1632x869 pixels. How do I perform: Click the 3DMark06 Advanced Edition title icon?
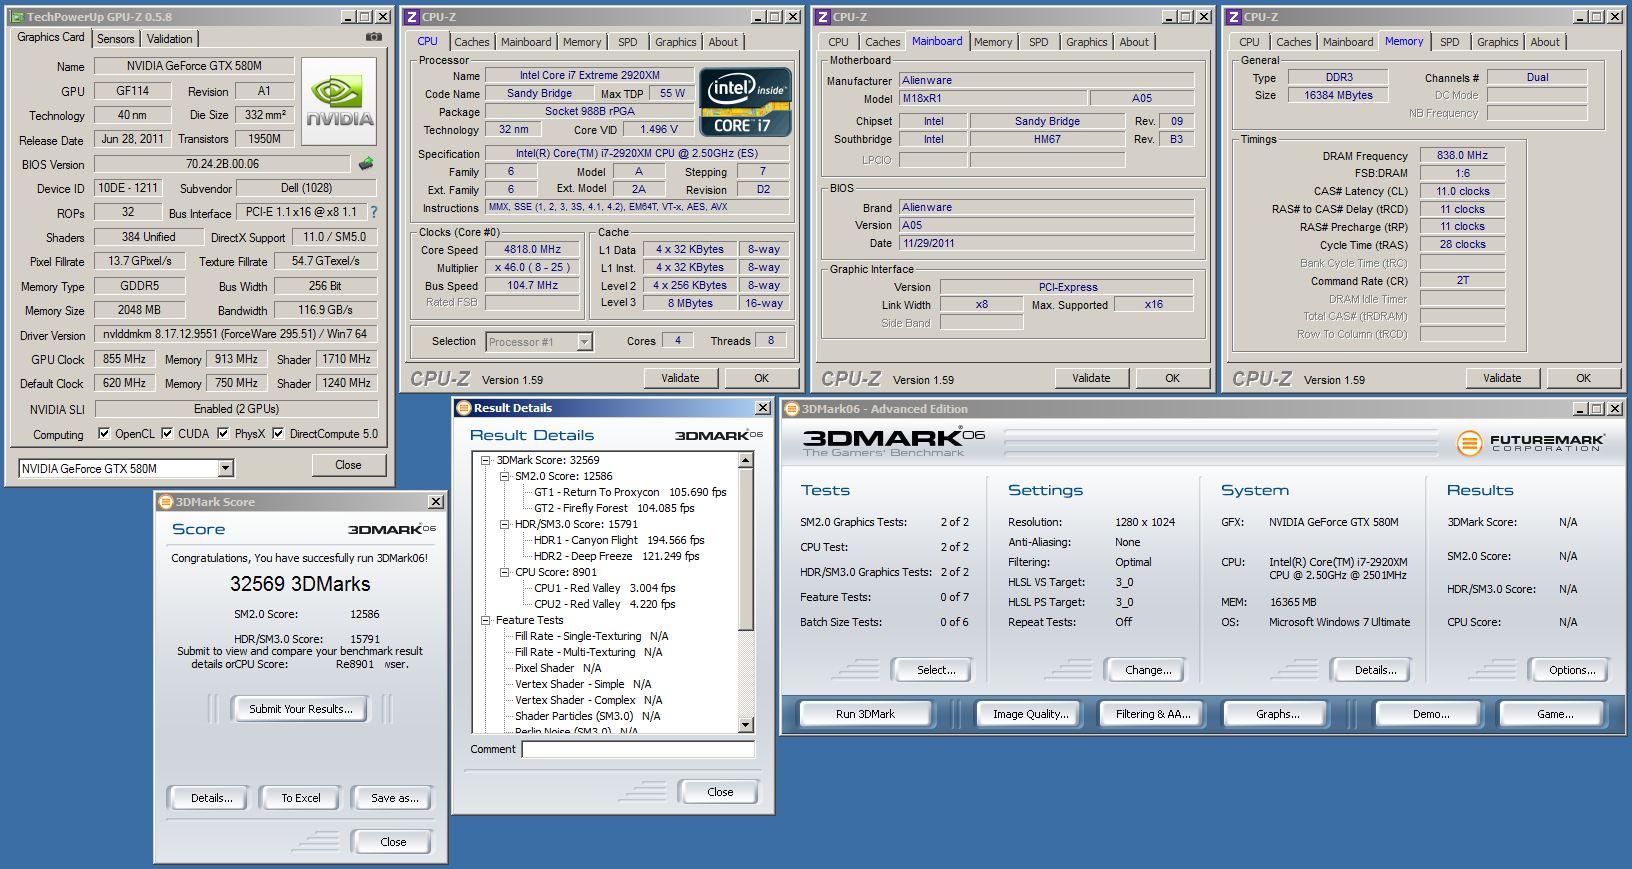792,409
